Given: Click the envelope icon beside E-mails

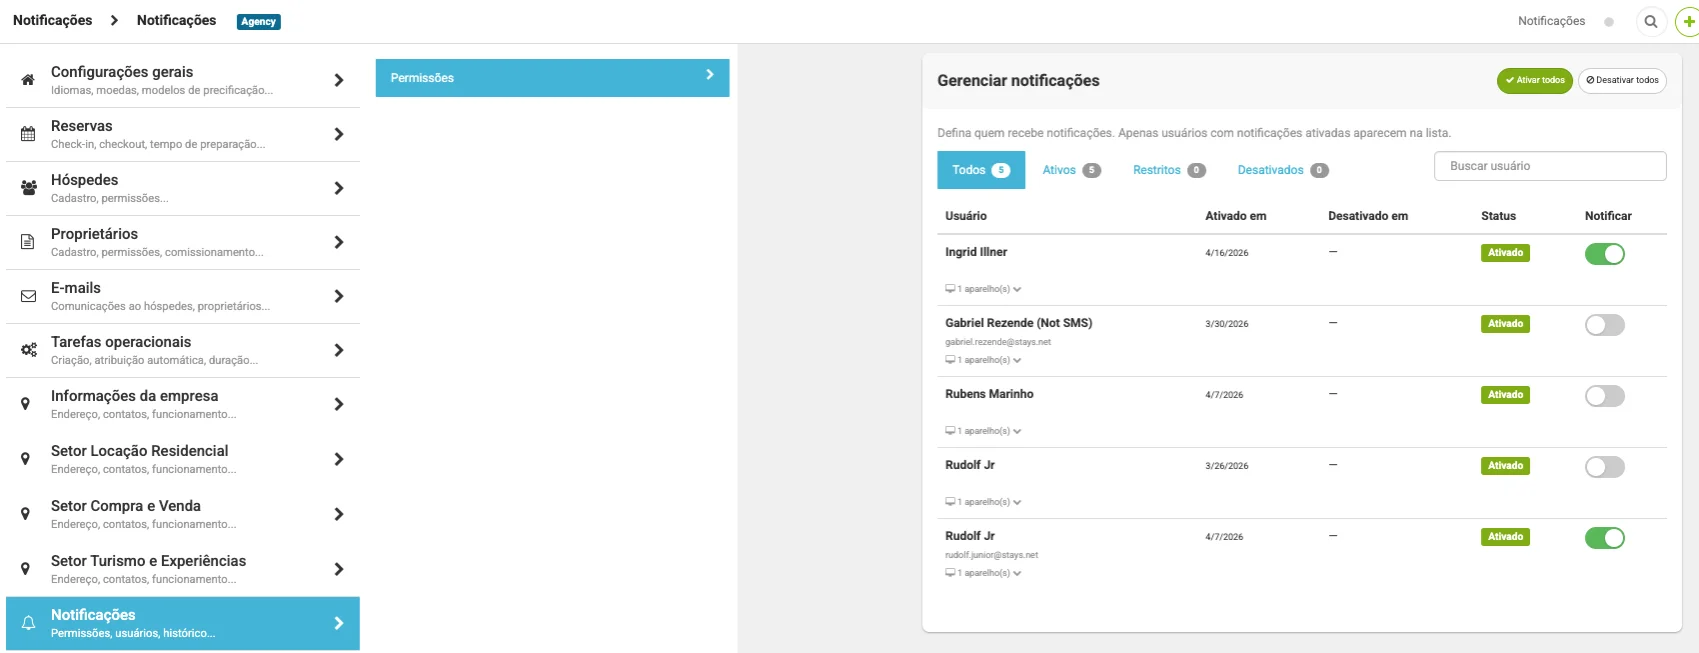Looking at the screenshot, I should click(28, 296).
